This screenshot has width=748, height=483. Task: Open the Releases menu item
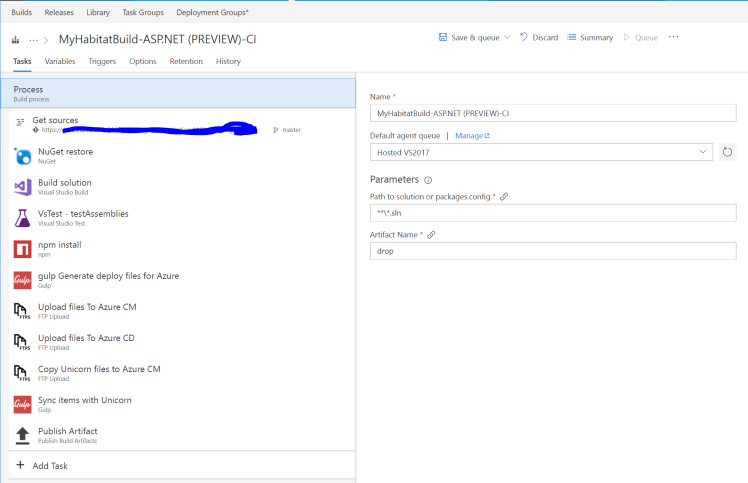59,12
